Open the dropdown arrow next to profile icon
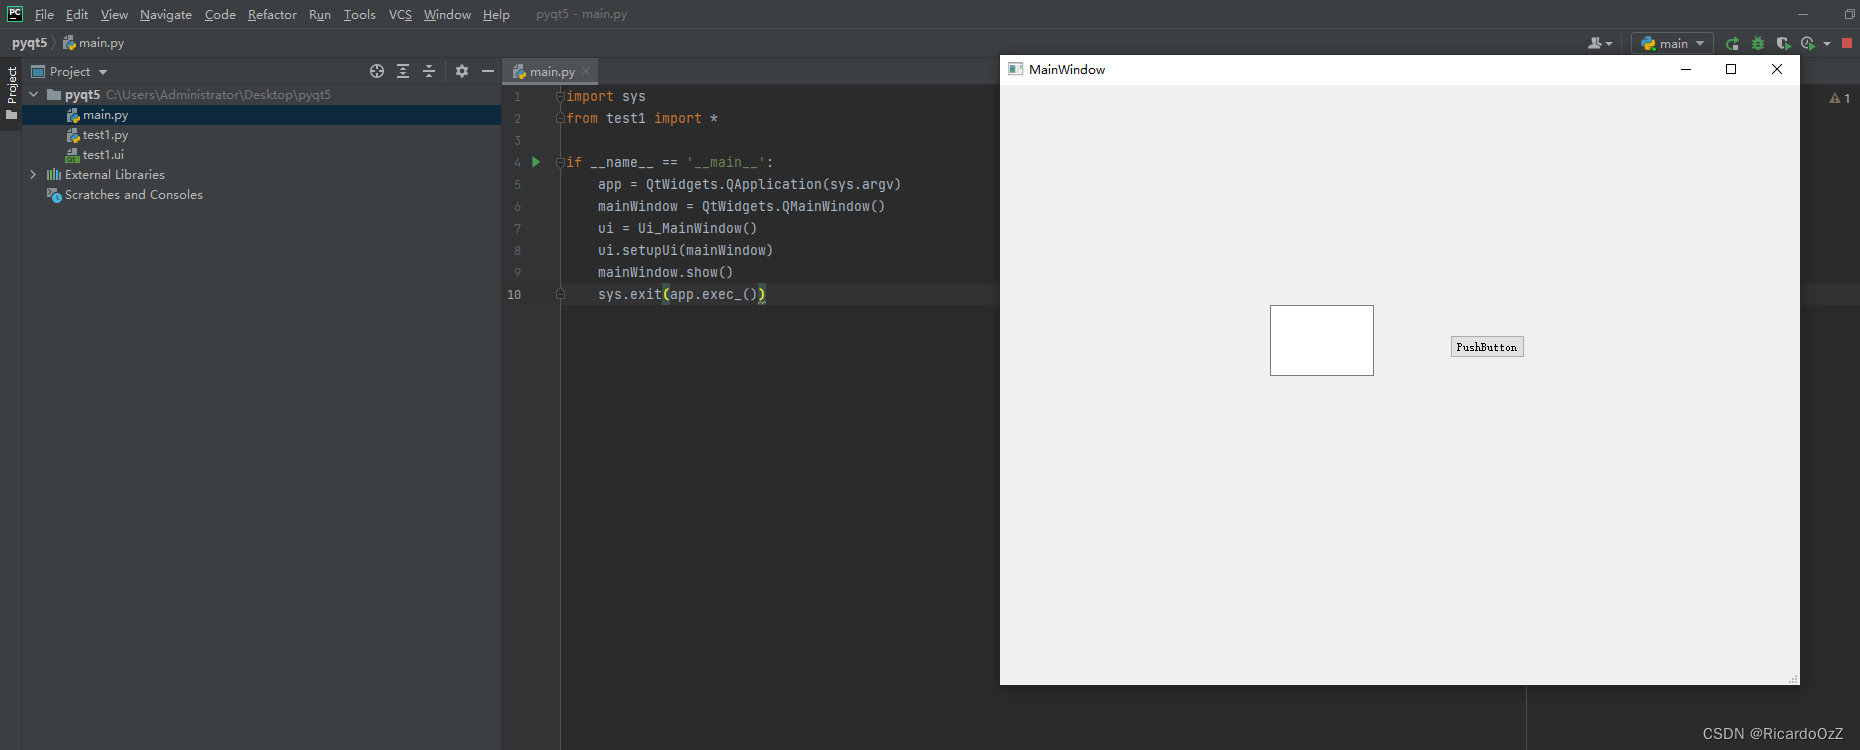 pyautogui.click(x=1827, y=43)
